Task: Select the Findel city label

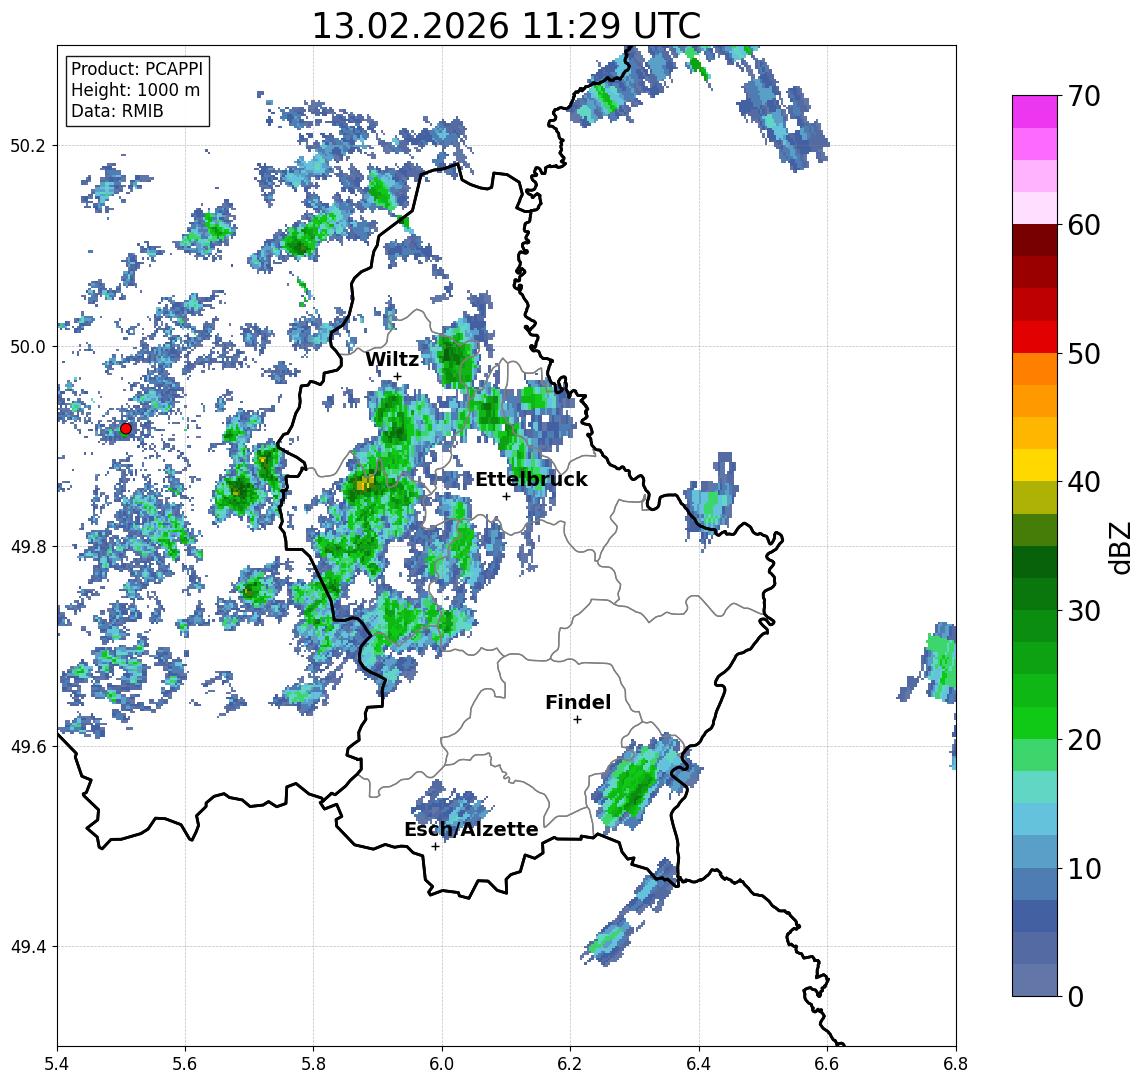Action: 578,702
